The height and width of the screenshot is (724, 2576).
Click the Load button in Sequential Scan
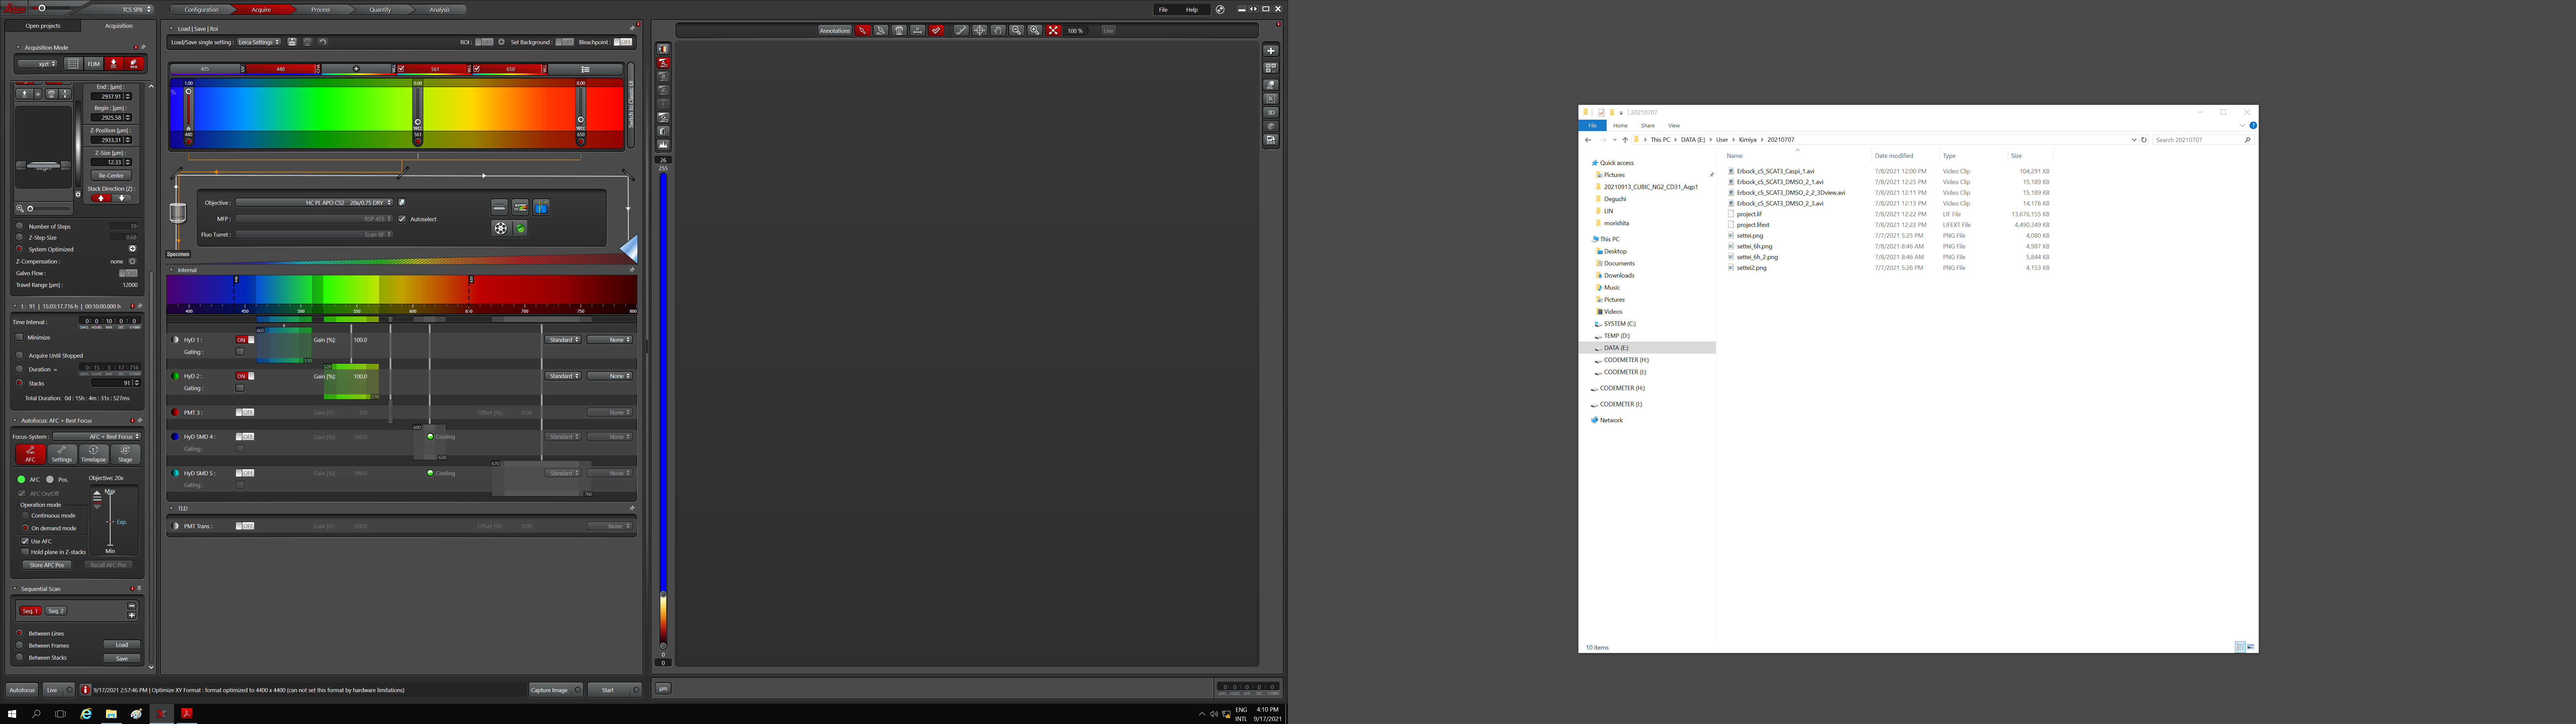tap(122, 645)
